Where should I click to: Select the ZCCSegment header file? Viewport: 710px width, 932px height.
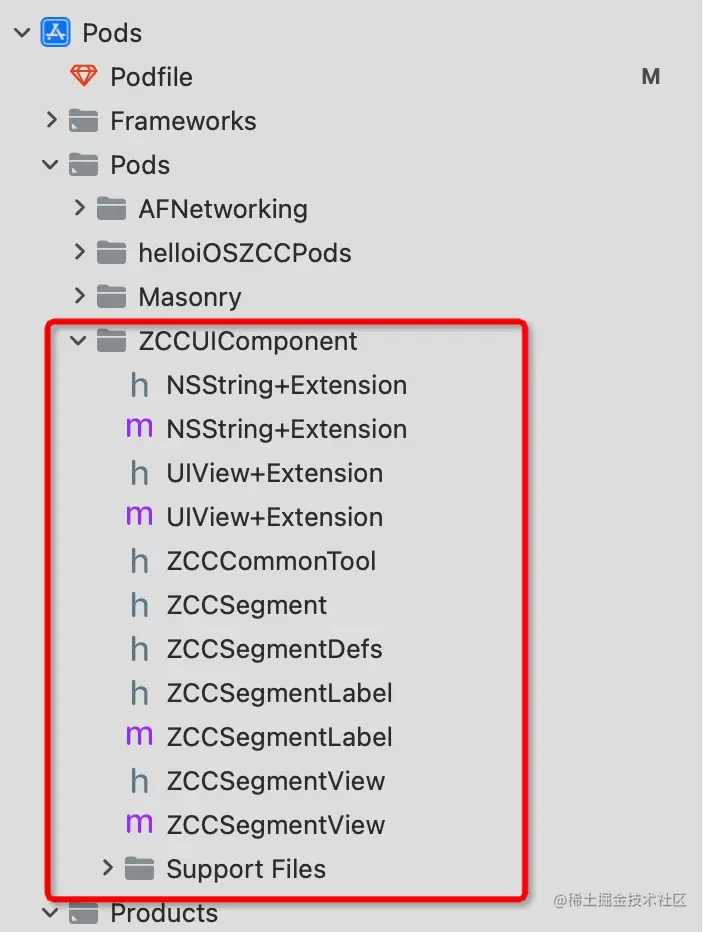tap(246, 605)
